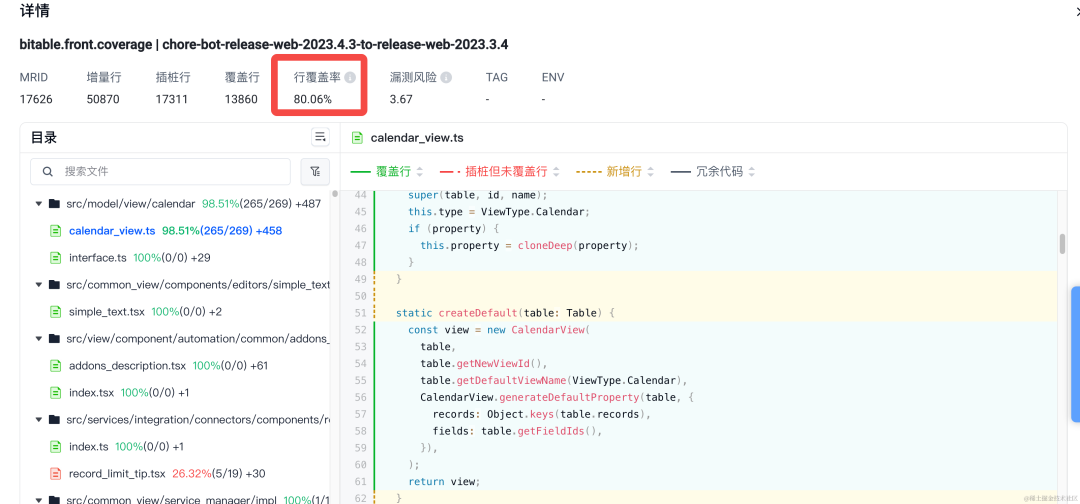Click the info icon next to 漏测风险

tap(446, 77)
